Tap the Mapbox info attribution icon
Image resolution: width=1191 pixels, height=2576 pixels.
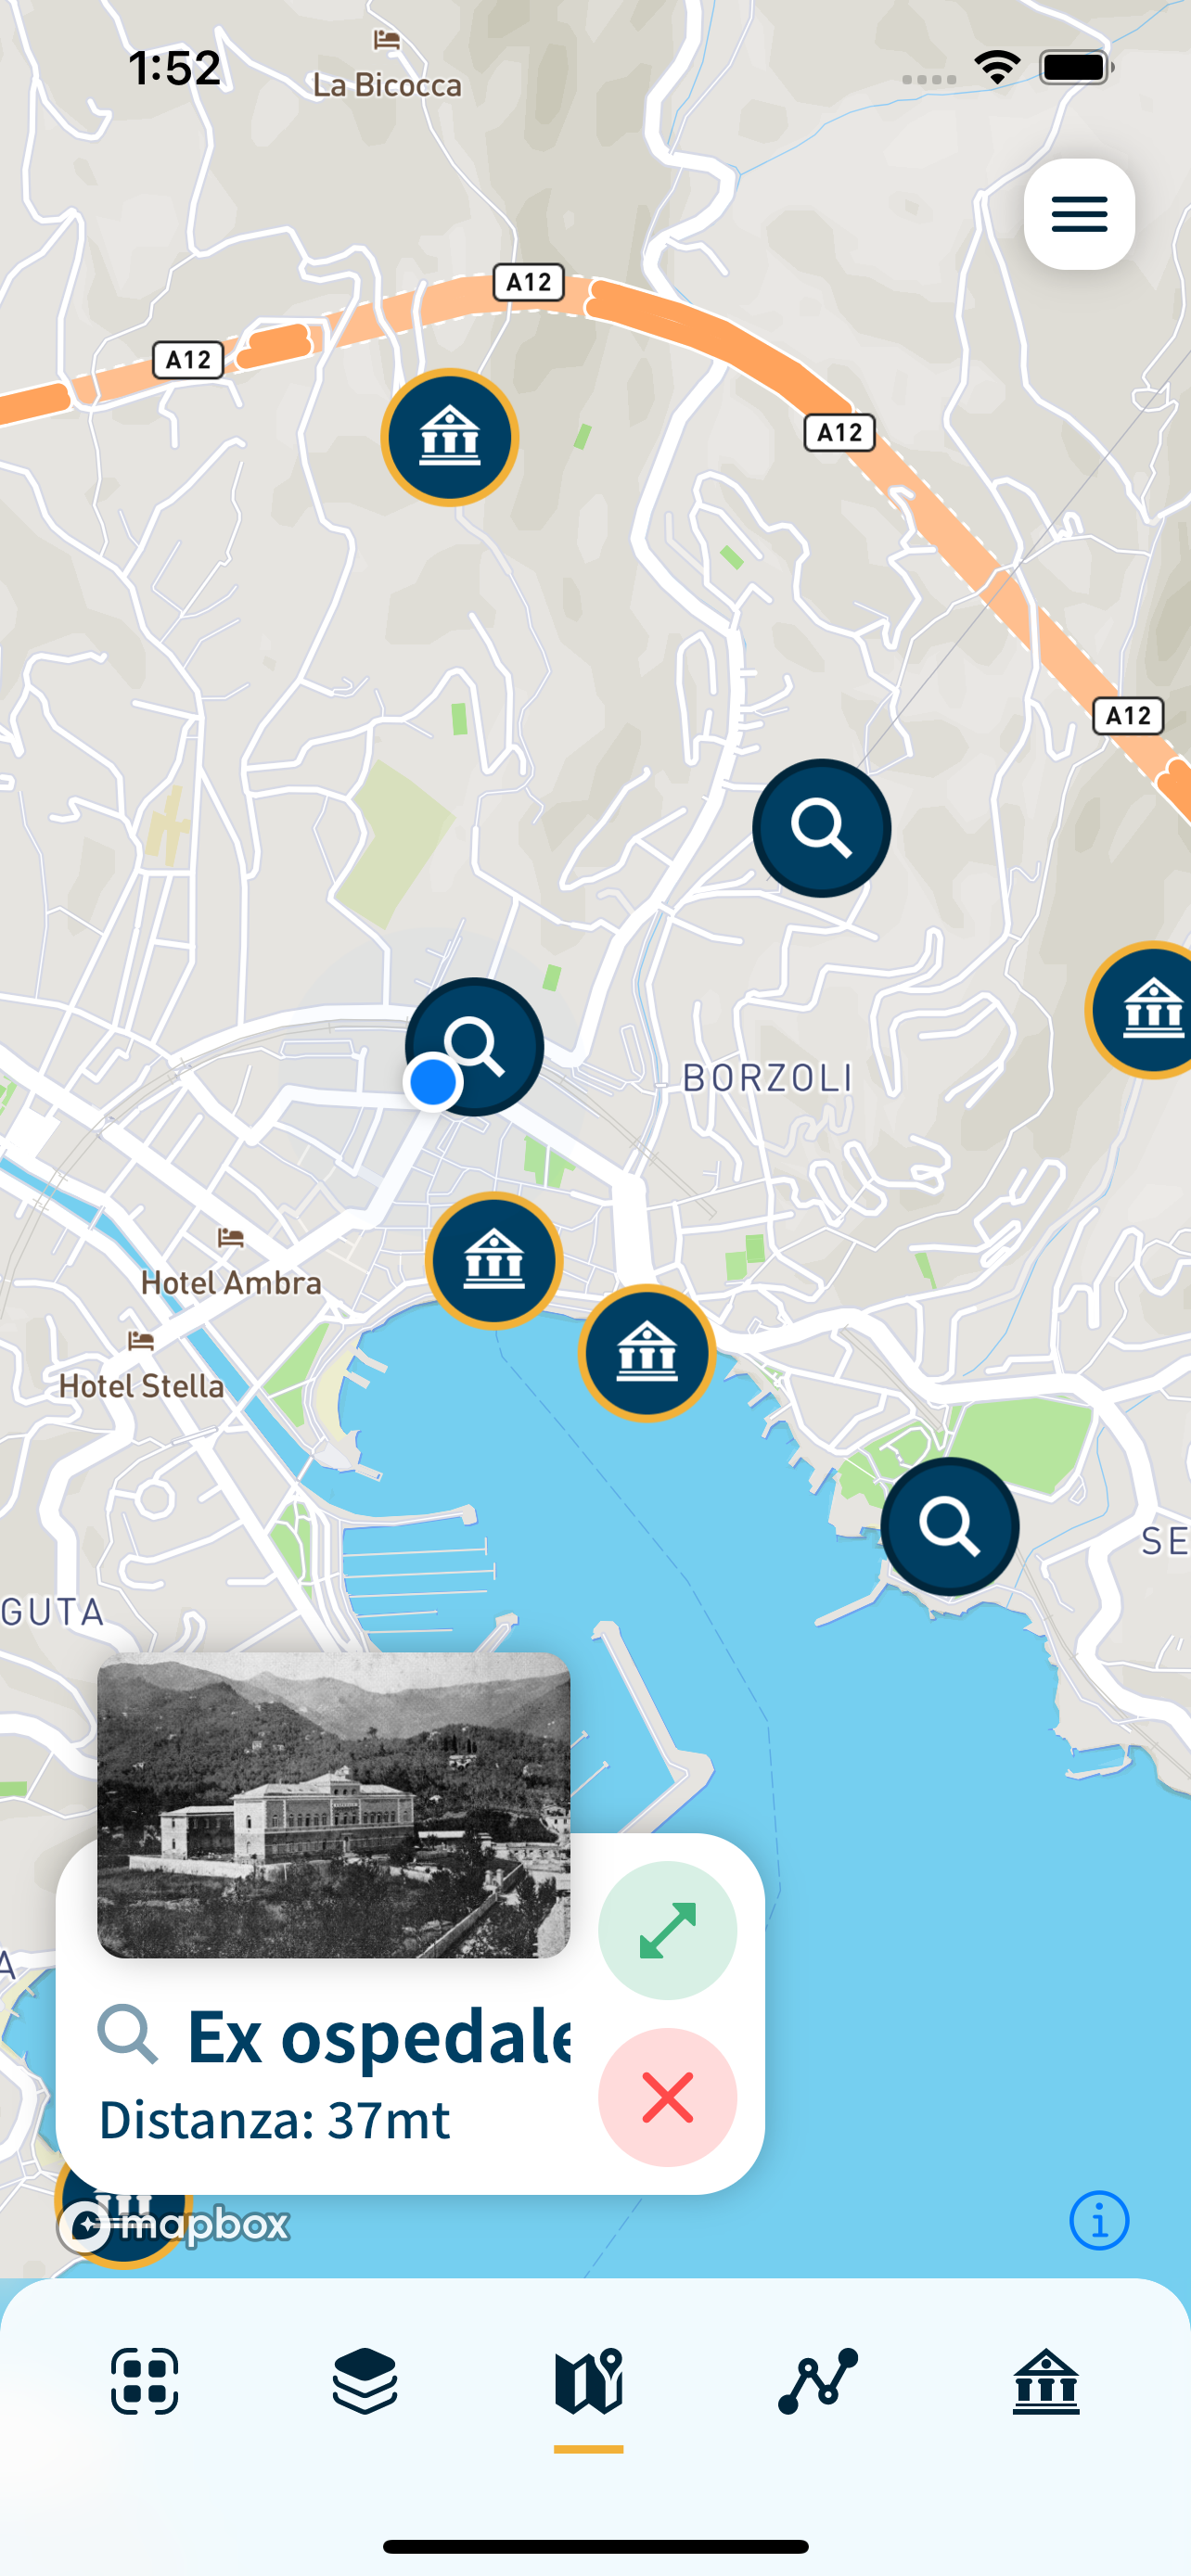coord(1099,2221)
